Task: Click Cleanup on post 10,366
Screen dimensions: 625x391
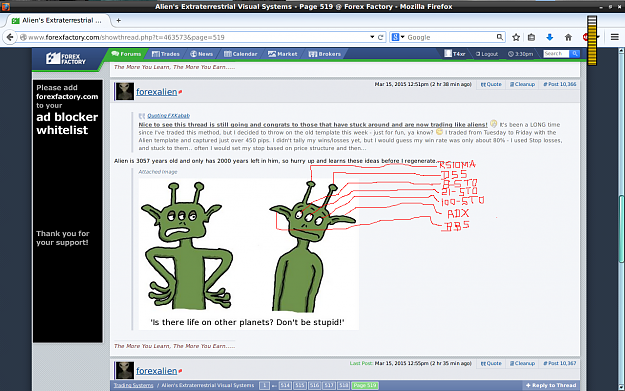Action: (x=523, y=84)
